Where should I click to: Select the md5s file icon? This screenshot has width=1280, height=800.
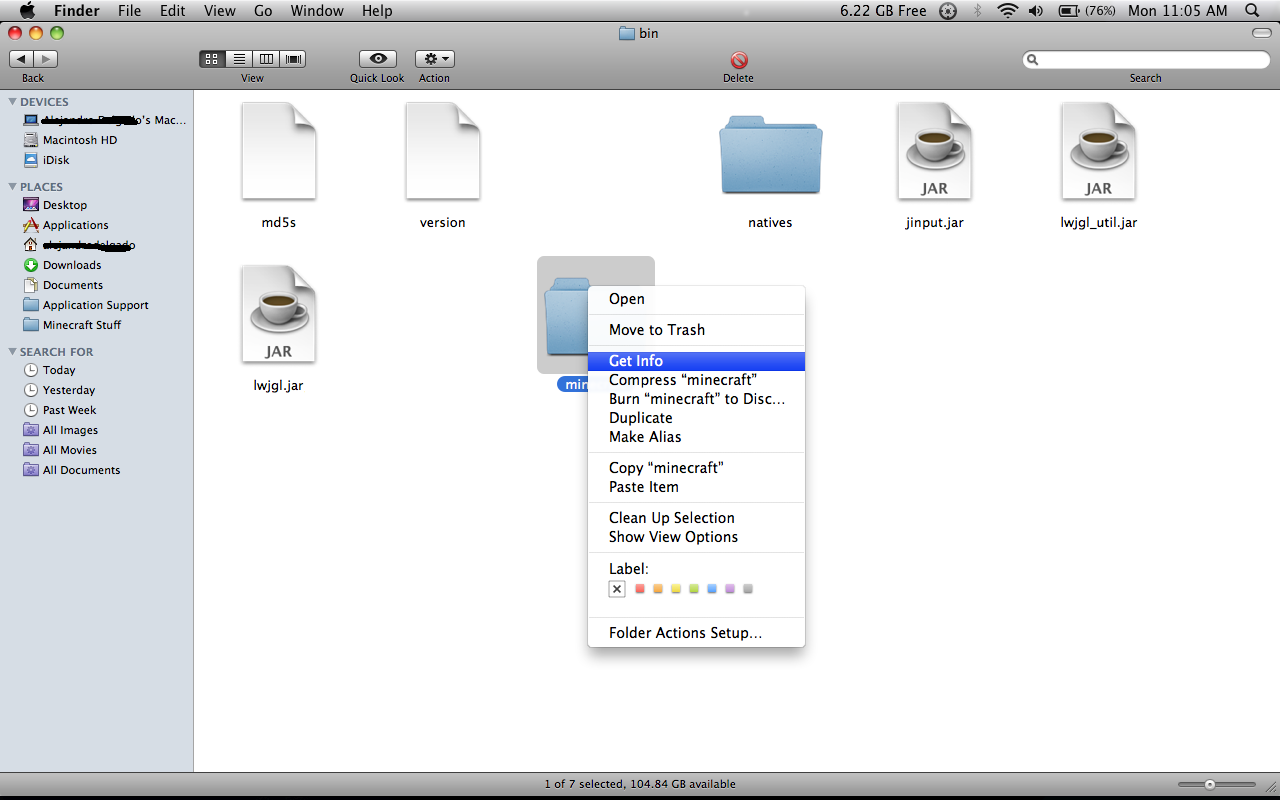tap(279, 151)
